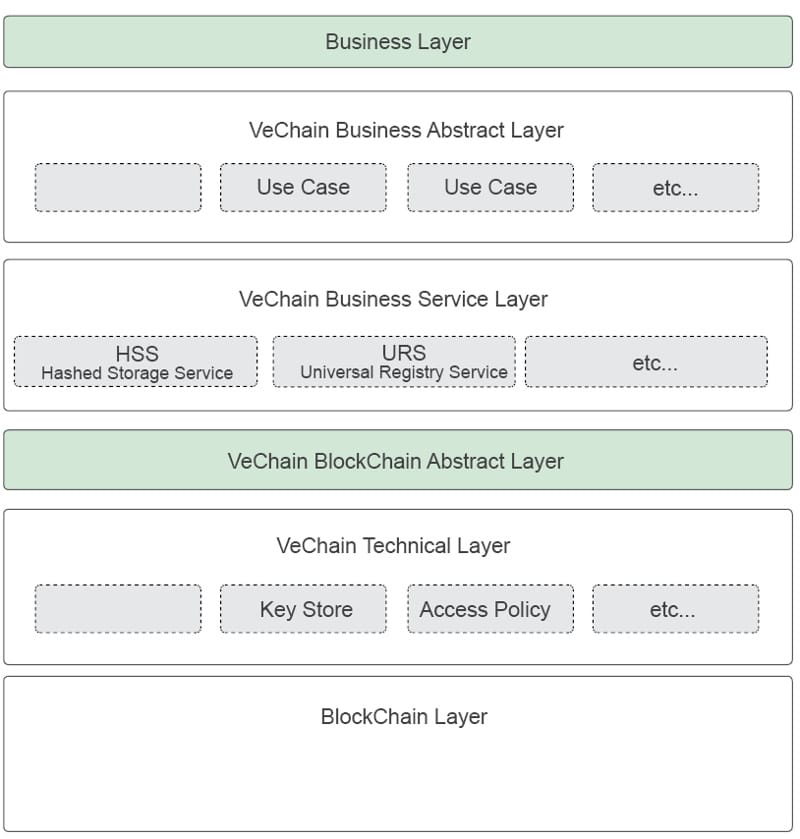Click the BlockChain Layer title text
800x839 pixels.
coord(404,717)
